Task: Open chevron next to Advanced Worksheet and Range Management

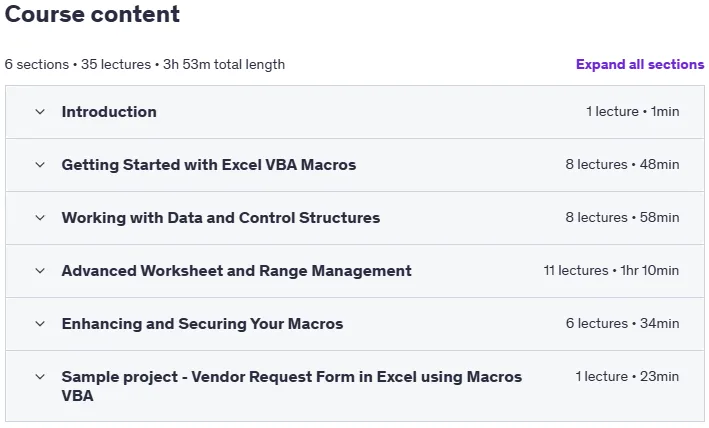Action: 40,271
